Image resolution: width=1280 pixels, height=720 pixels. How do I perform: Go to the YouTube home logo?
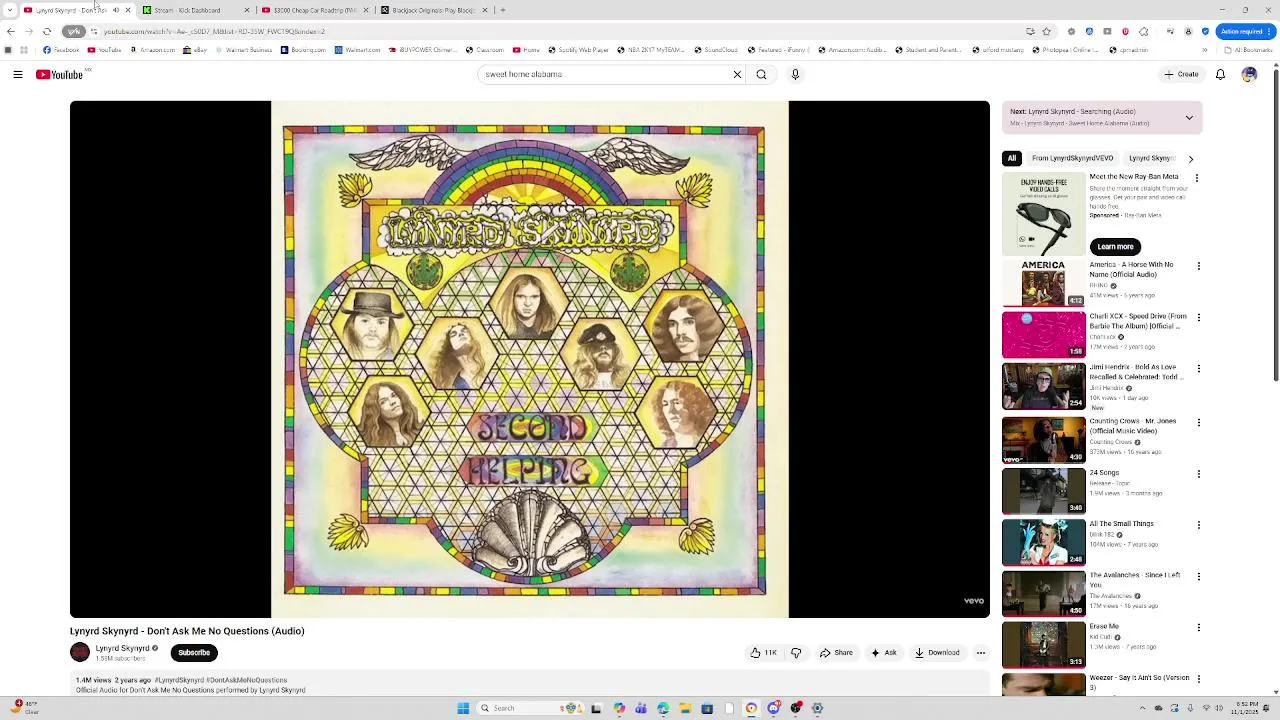pos(59,74)
